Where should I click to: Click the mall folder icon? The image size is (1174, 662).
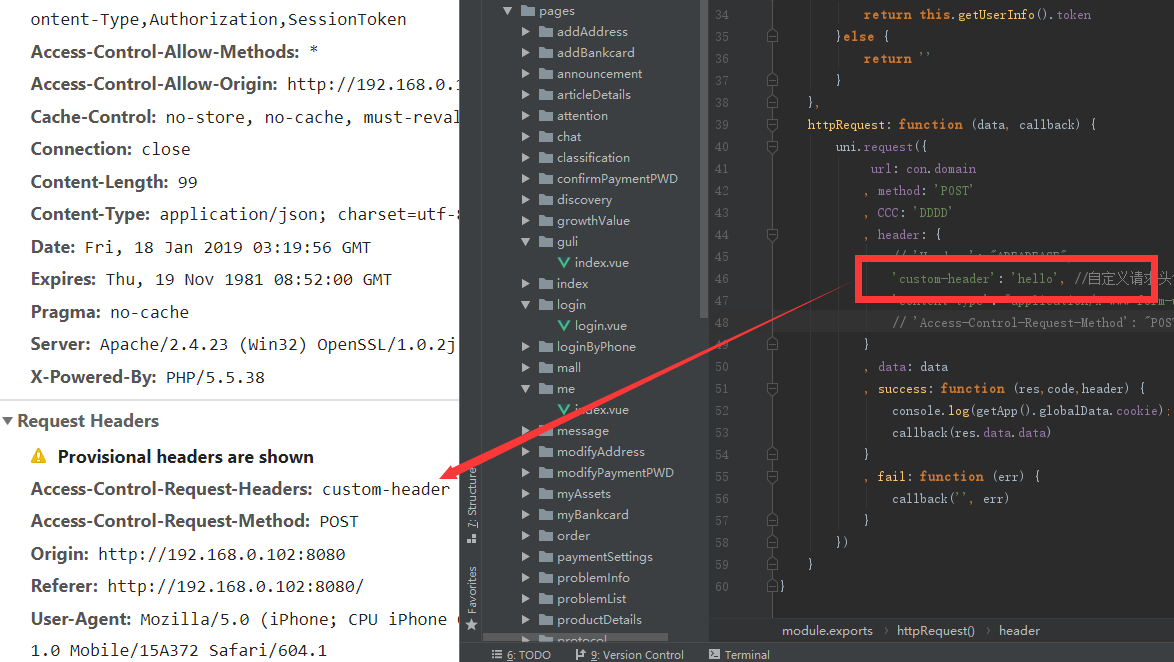(x=545, y=368)
